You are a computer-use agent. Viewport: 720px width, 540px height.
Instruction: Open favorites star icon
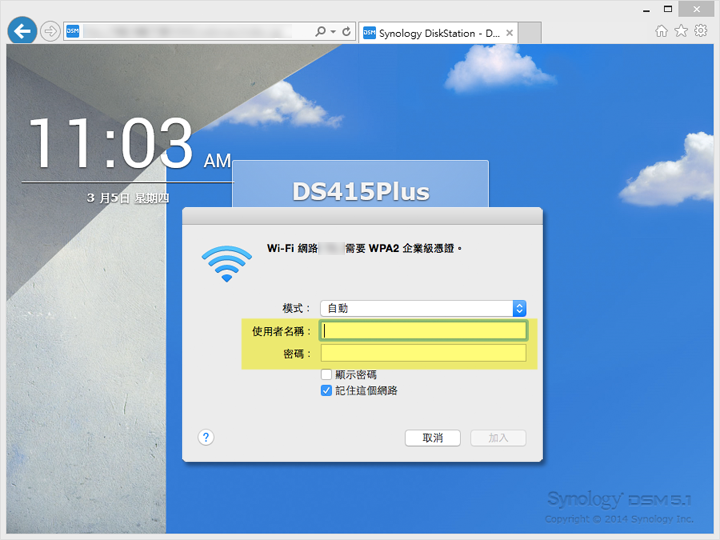tap(681, 31)
